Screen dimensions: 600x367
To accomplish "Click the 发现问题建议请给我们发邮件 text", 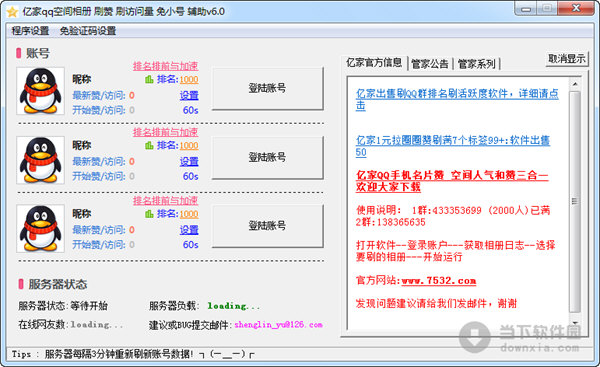I will 436,304.
